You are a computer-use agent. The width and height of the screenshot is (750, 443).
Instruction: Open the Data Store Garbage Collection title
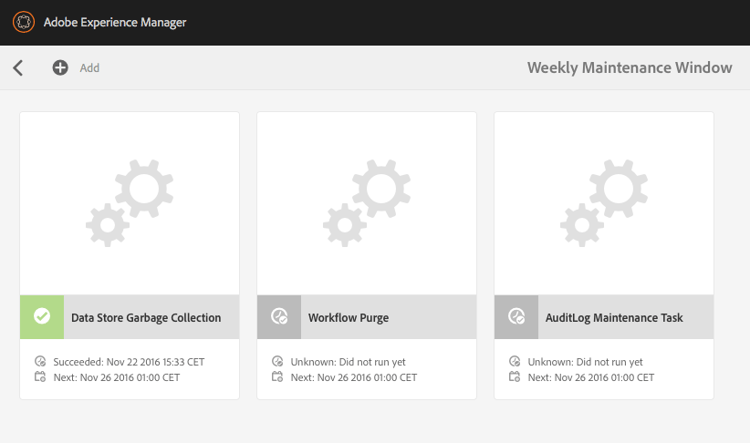tap(146, 318)
